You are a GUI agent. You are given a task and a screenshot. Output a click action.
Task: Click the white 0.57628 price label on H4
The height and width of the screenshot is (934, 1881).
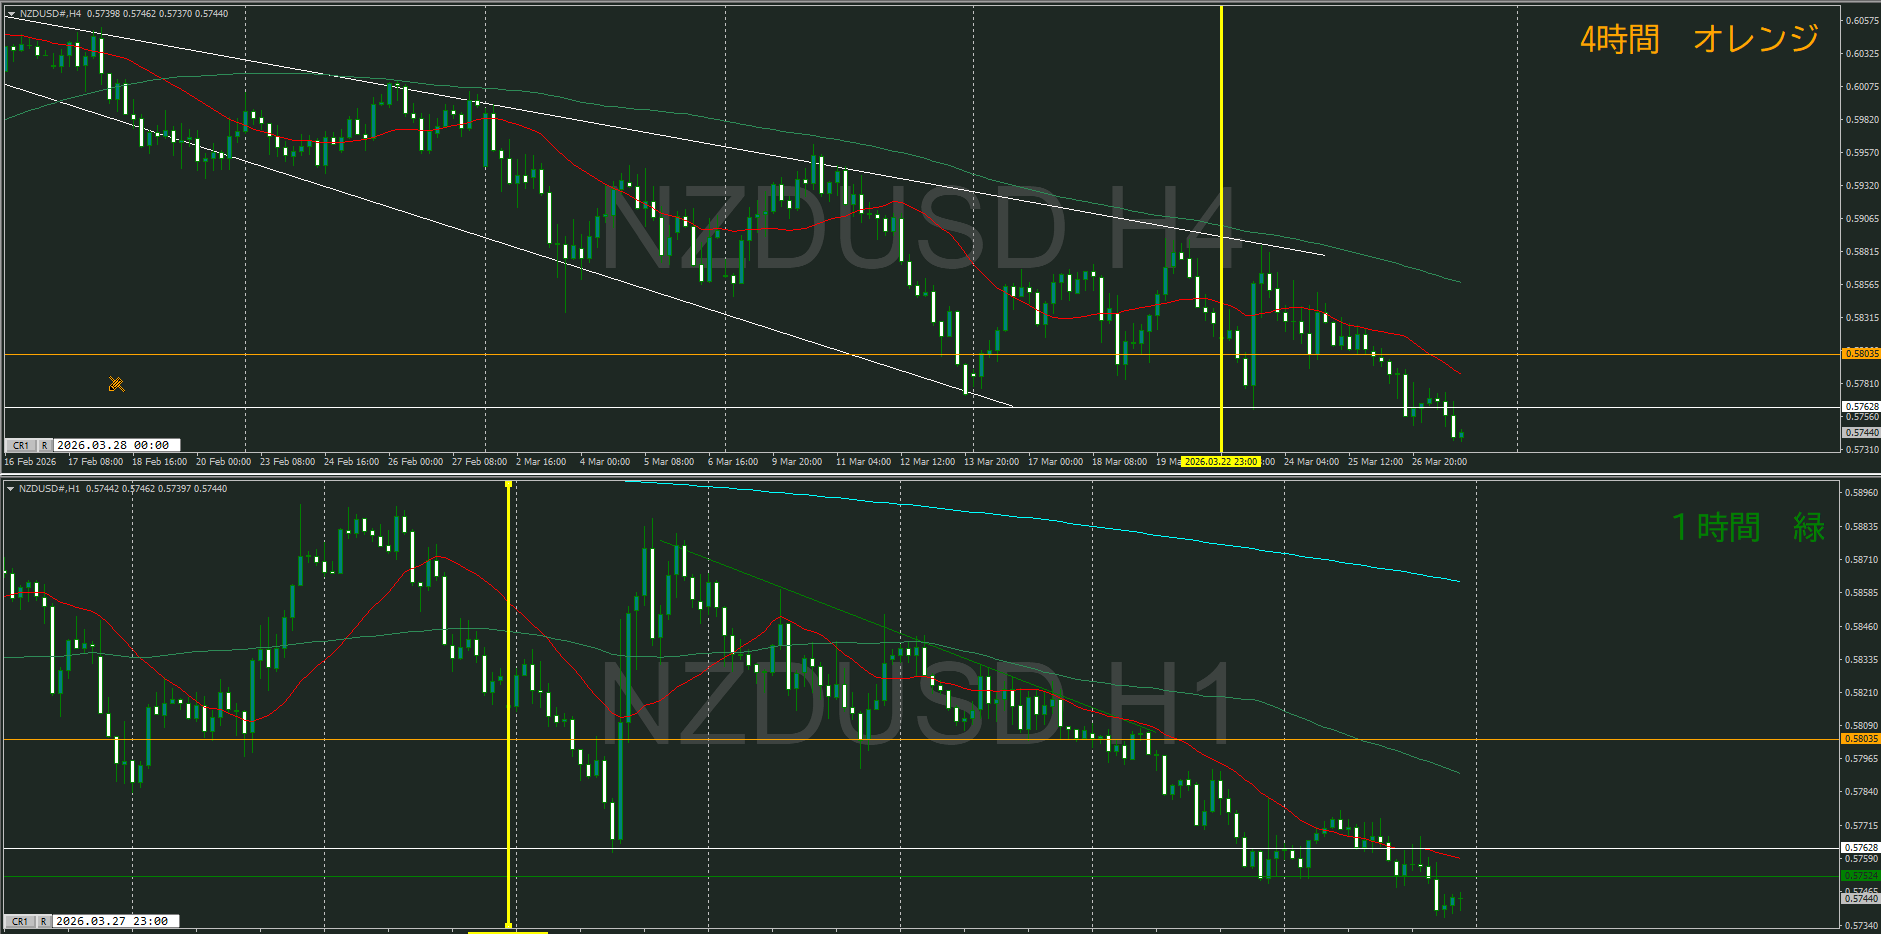[x=1860, y=407]
